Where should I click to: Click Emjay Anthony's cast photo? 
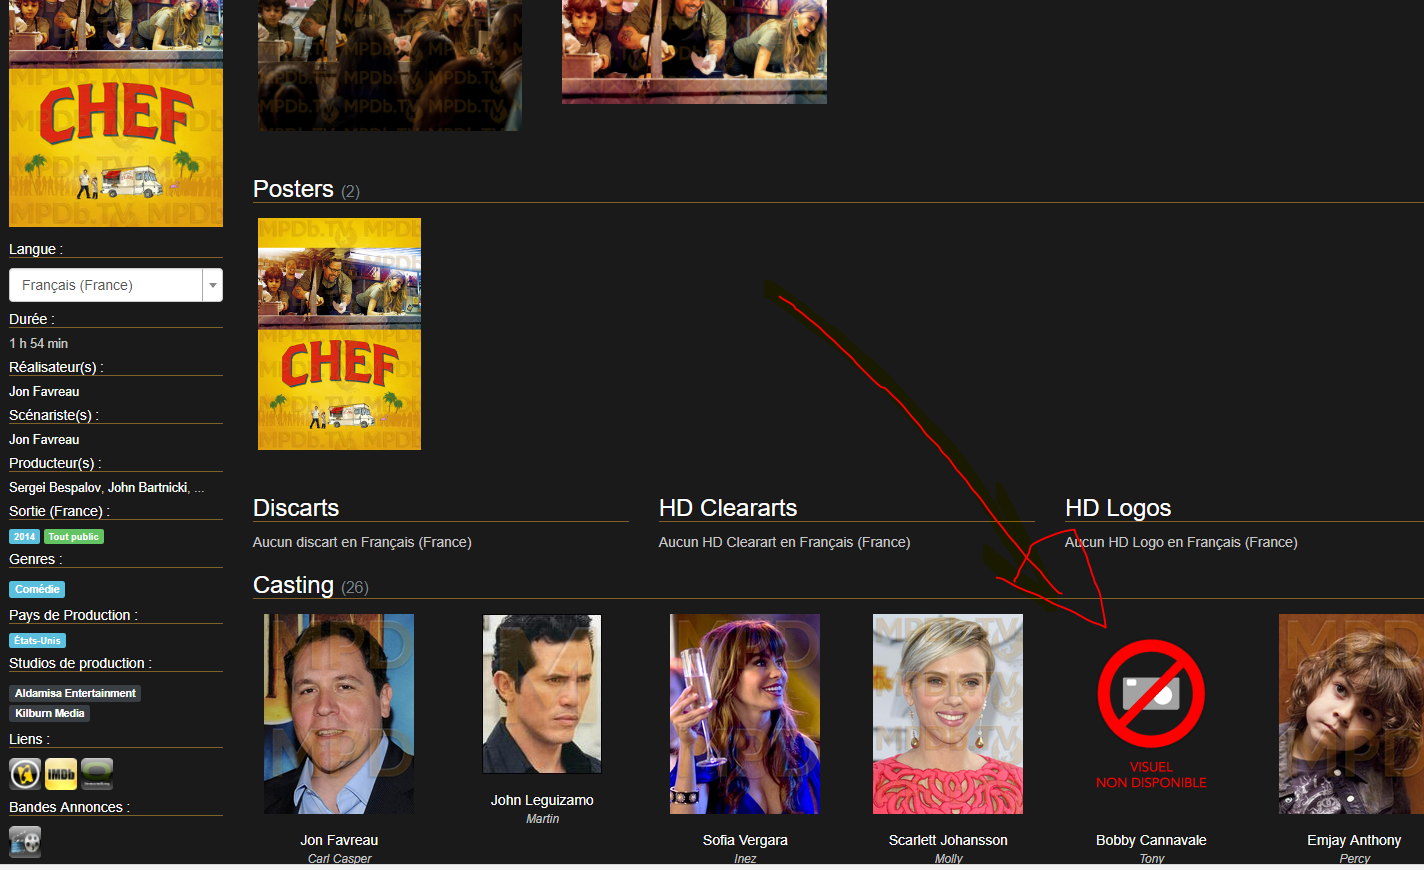1351,714
